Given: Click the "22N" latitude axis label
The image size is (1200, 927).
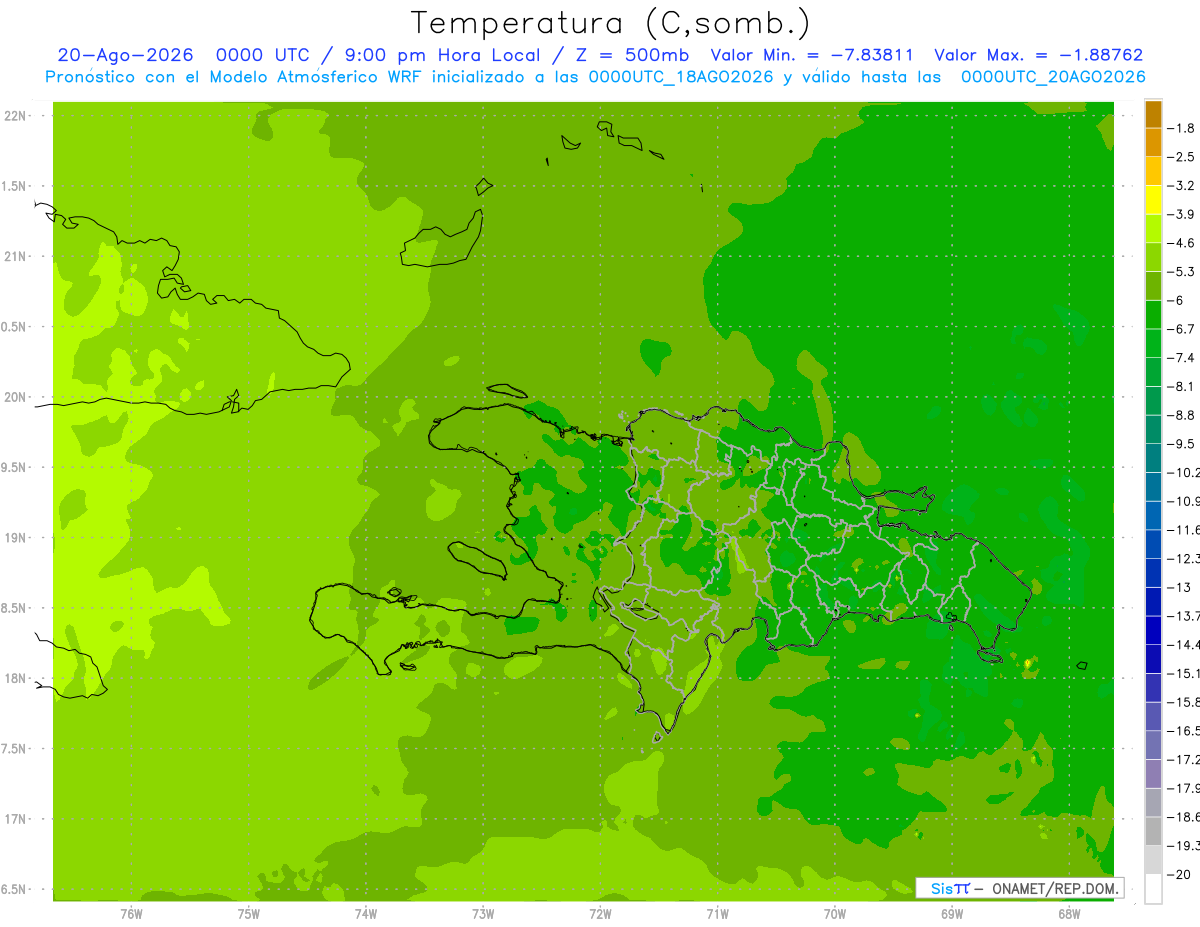Looking at the screenshot, I should [16, 116].
